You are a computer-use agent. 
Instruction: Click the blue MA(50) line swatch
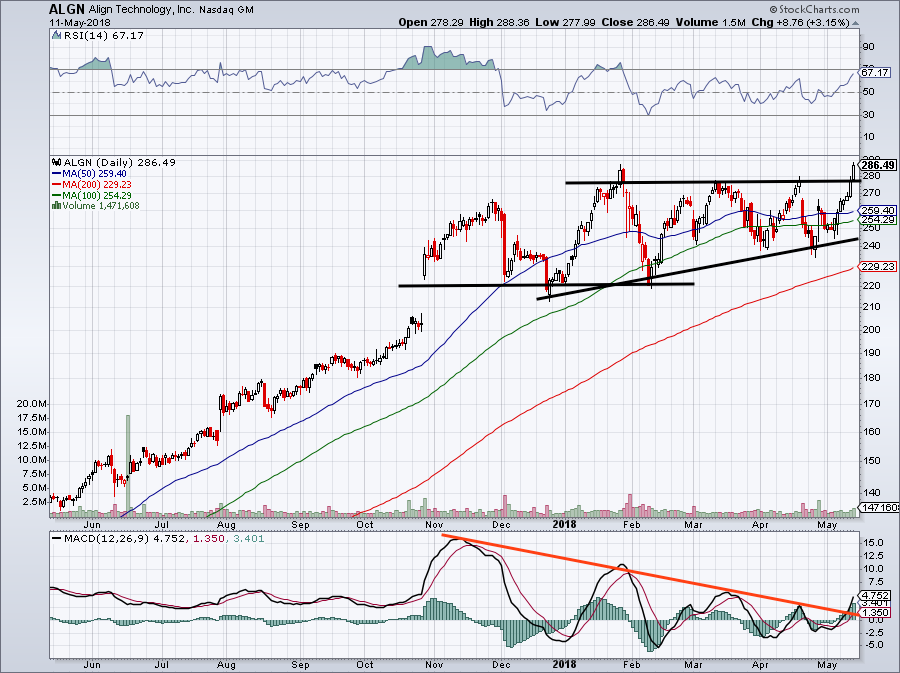click(x=56, y=173)
